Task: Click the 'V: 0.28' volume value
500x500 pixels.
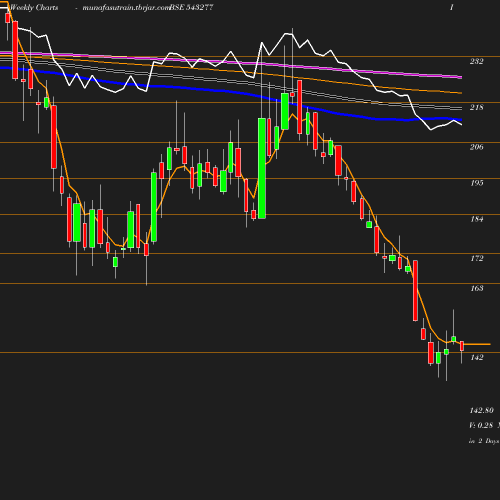Action: tap(481, 425)
